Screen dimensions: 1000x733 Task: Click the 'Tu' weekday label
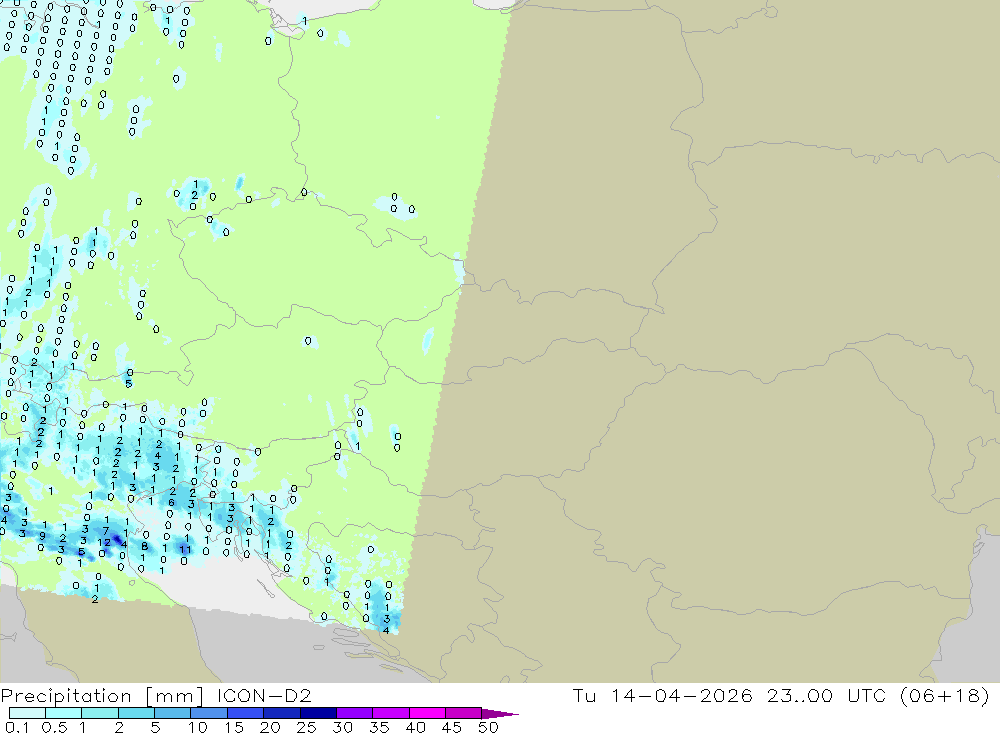584,695
